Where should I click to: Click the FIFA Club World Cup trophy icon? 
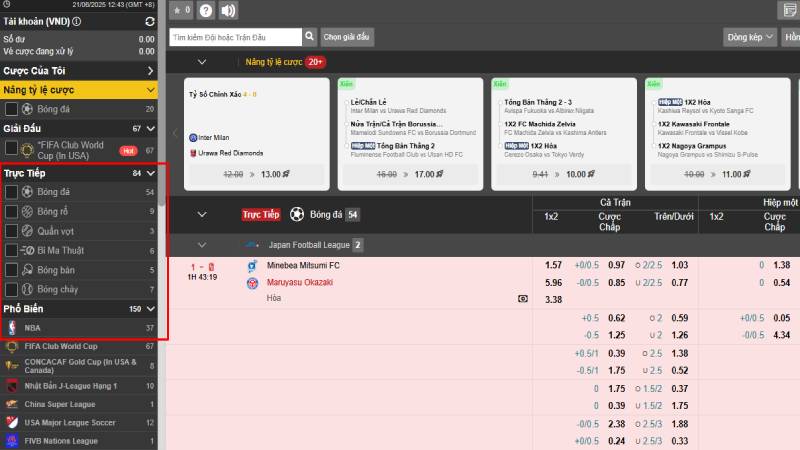click(x=11, y=346)
